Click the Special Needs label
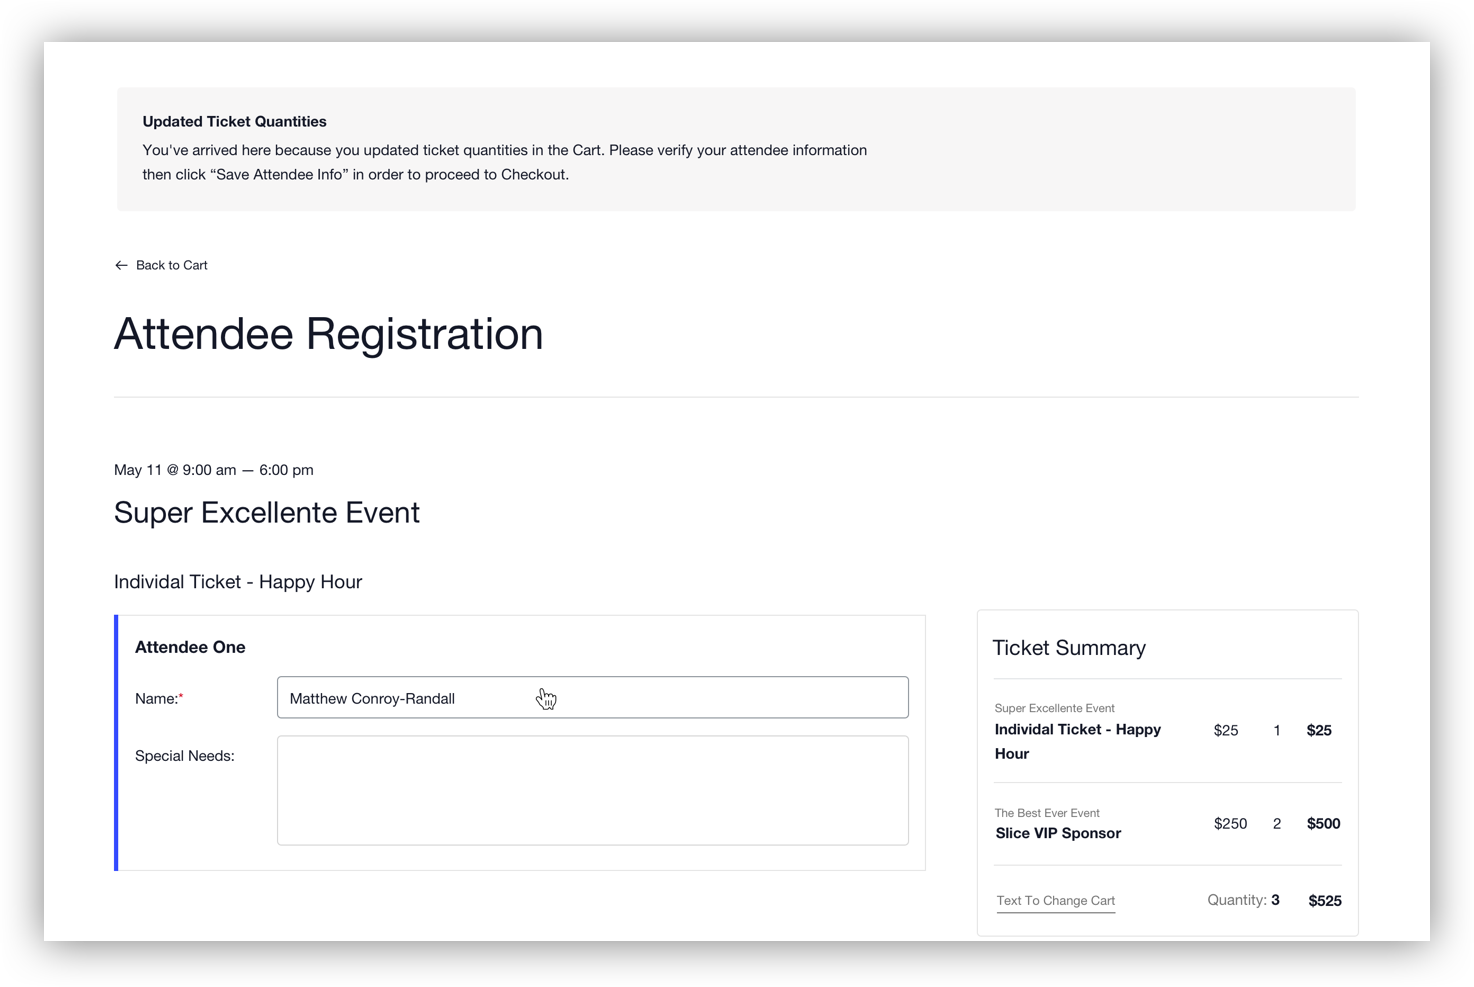The height and width of the screenshot is (987, 1474). (x=184, y=756)
